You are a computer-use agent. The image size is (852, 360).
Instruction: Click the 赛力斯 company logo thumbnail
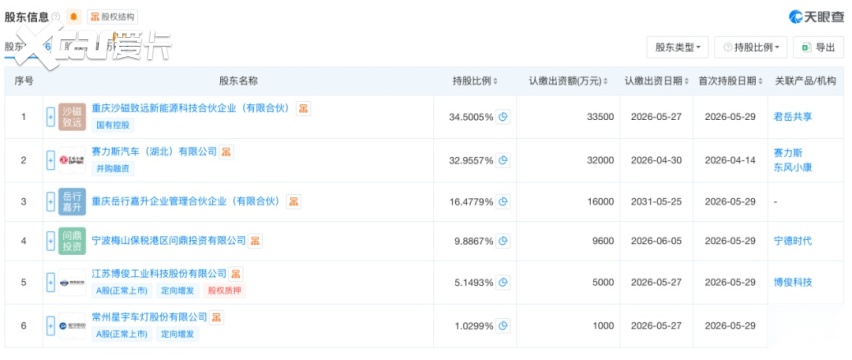tap(72, 160)
